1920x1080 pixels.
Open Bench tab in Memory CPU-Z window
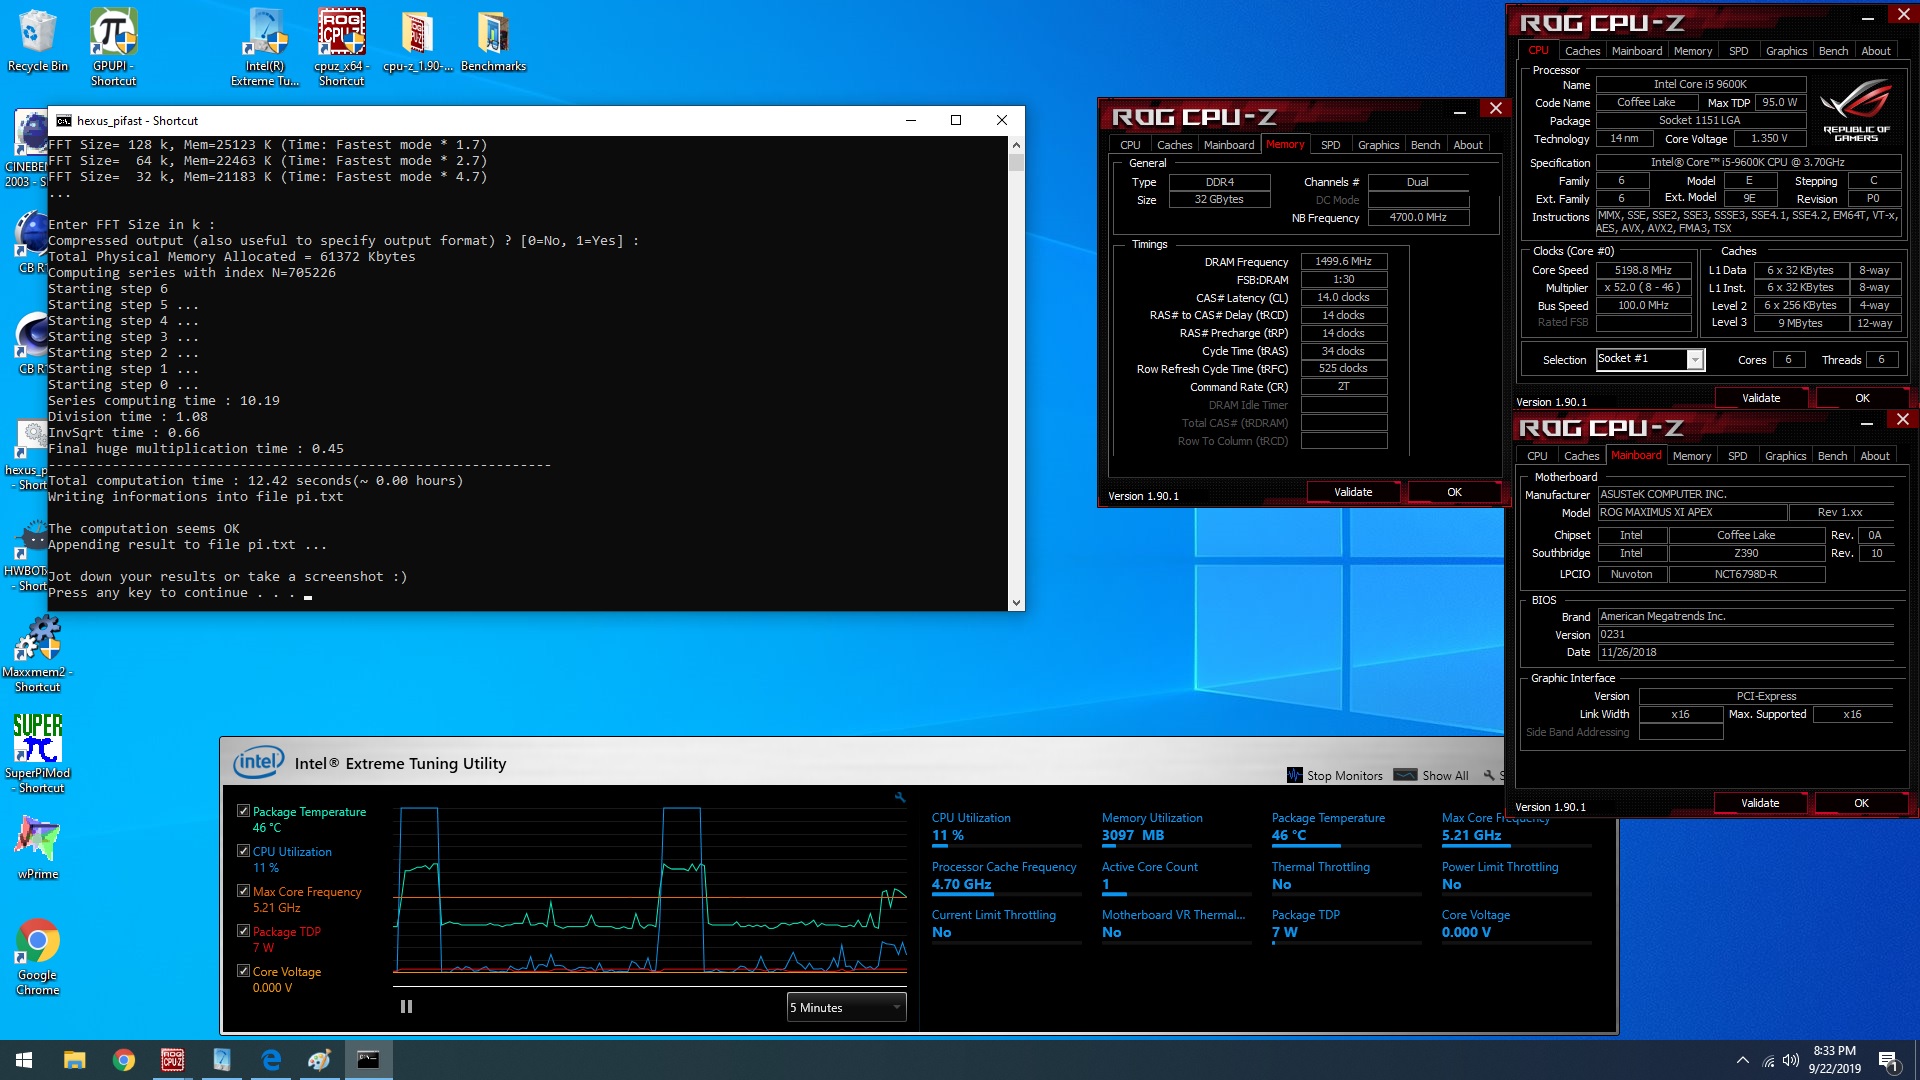[x=1425, y=145]
